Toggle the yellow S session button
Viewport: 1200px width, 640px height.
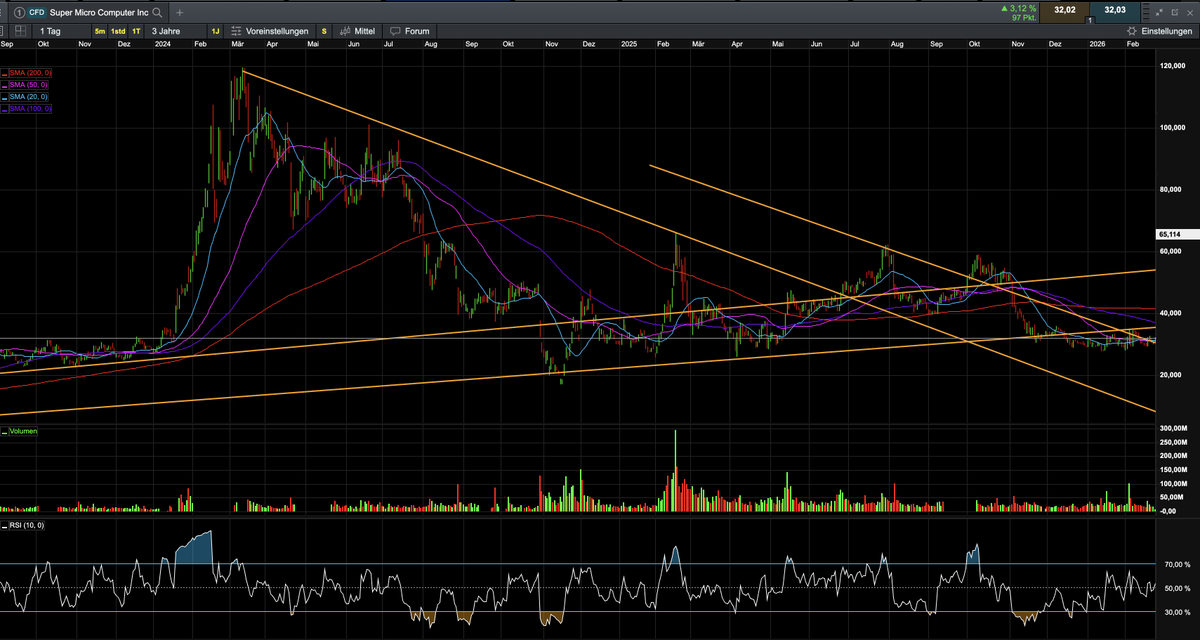coord(322,31)
